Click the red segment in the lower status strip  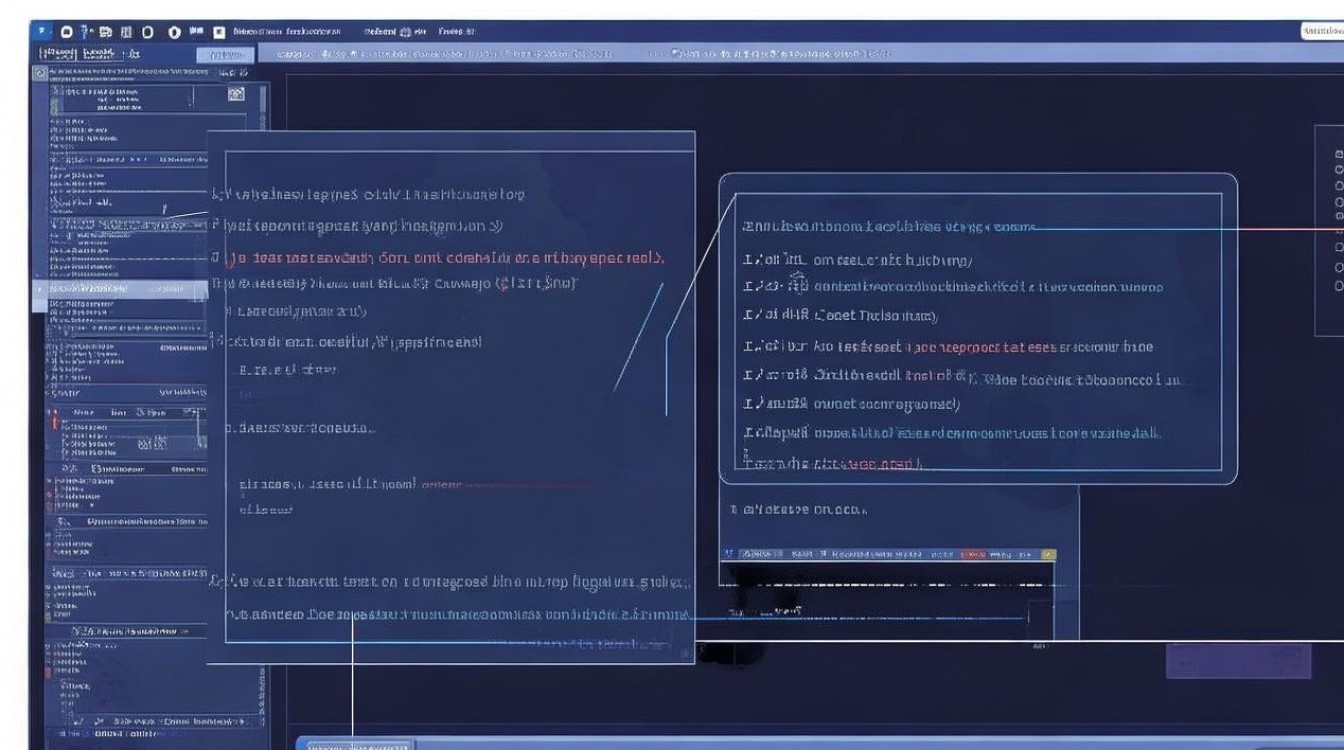[x=972, y=554]
